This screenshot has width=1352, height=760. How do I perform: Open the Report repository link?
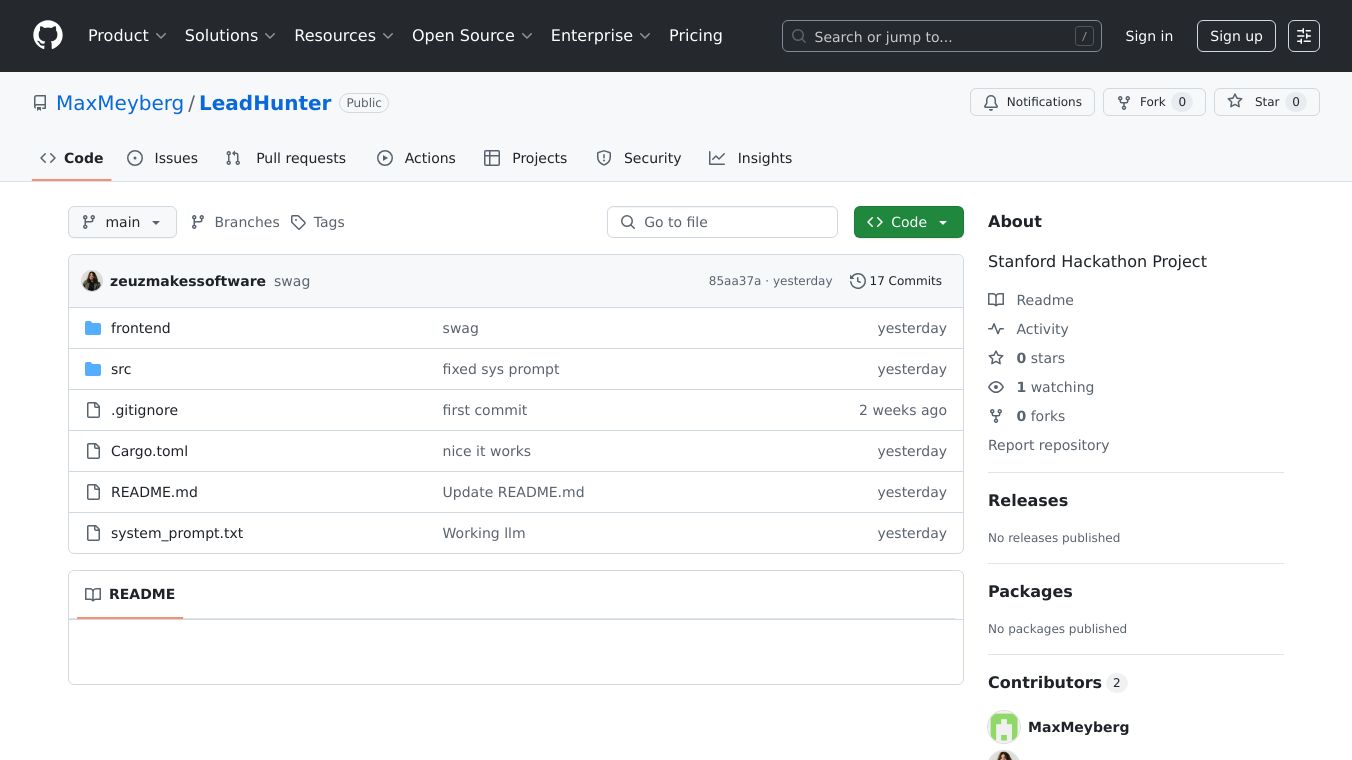pos(1048,445)
